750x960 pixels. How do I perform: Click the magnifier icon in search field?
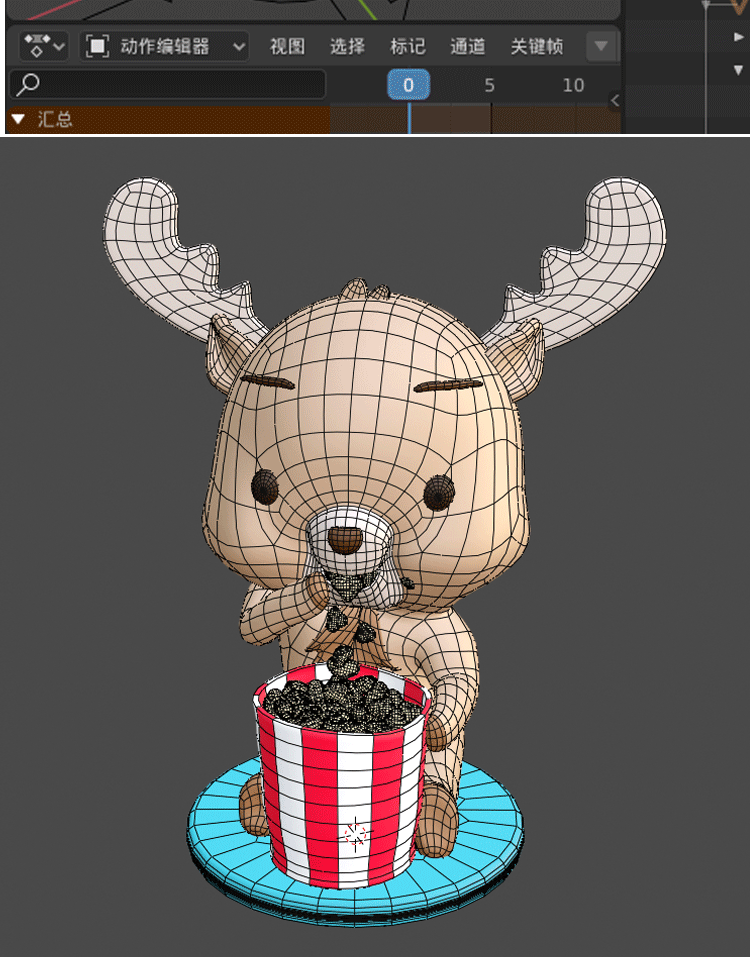click(29, 84)
